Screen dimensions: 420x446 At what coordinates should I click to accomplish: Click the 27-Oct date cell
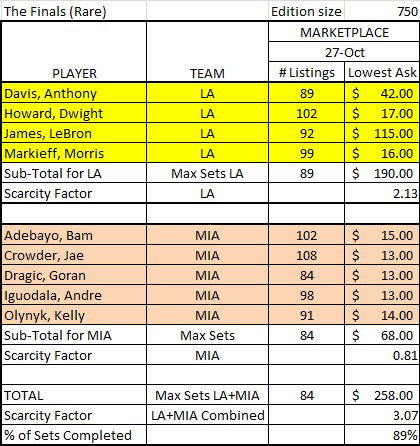click(x=344, y=52)
